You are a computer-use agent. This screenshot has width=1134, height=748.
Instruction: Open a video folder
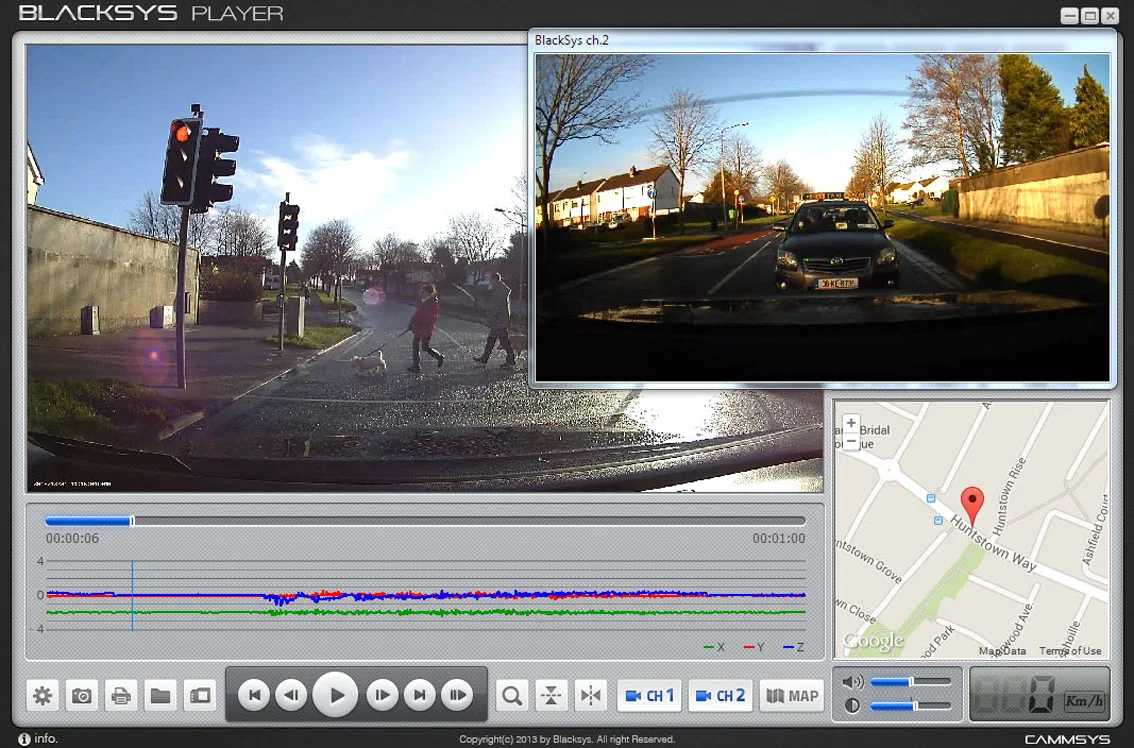point(160,696)
